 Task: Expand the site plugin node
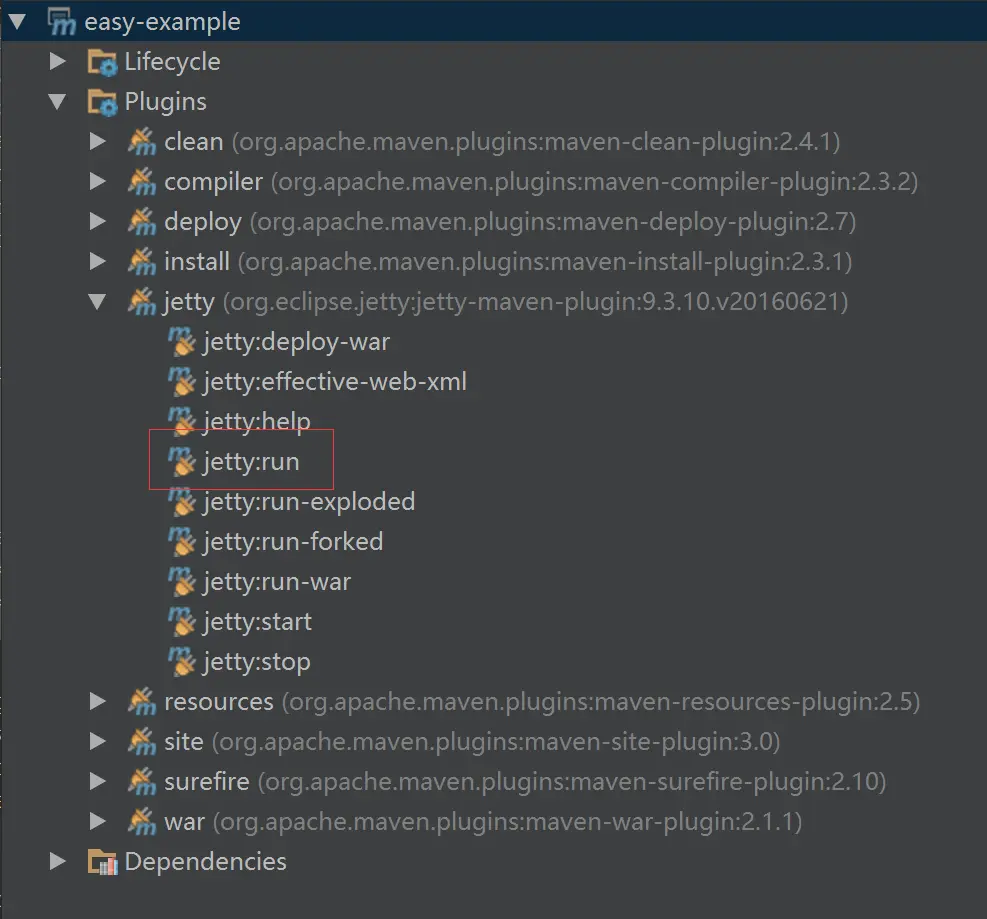coord(98,741)
